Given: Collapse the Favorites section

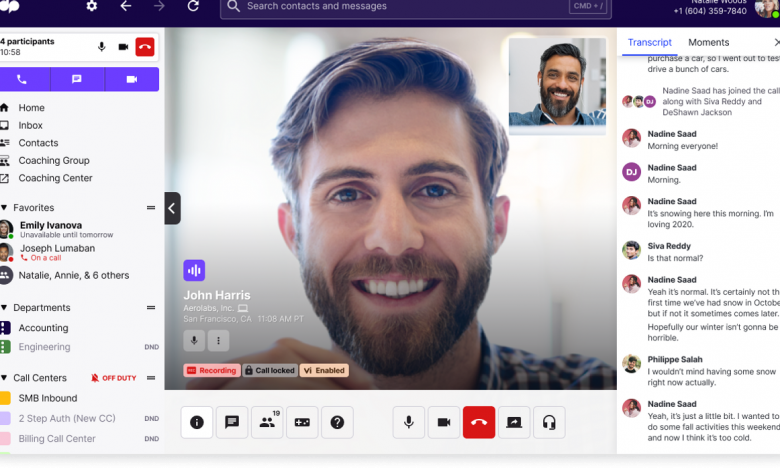Looking at the screenshot, I should click(4, 208).
